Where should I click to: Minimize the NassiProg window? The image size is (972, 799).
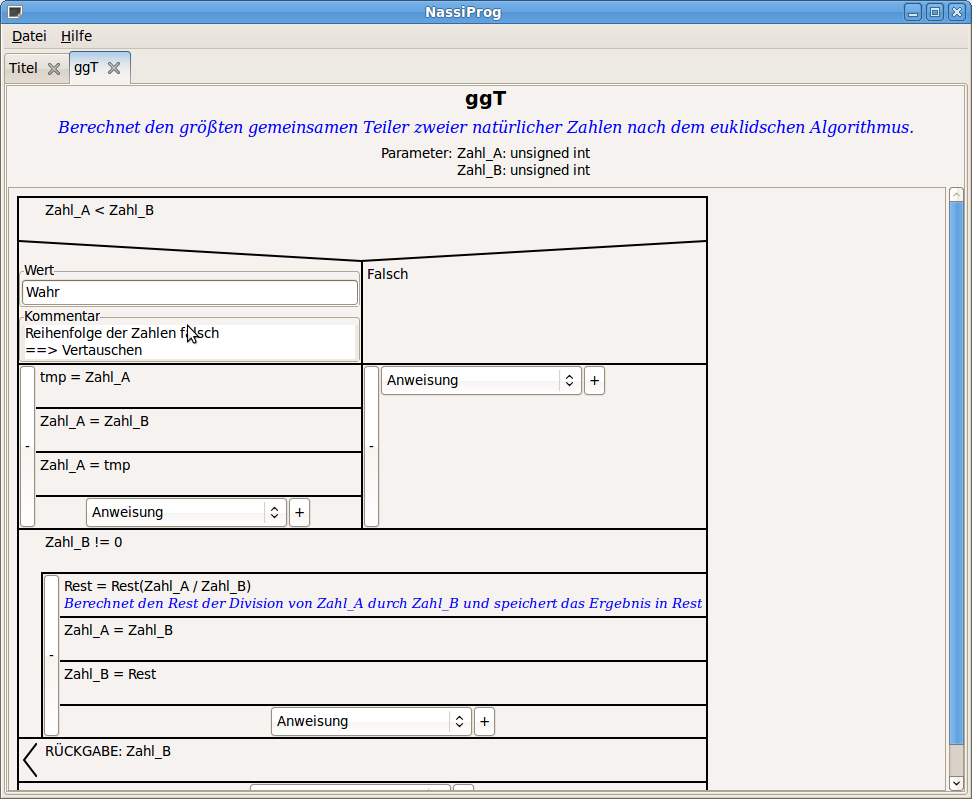pyautogui.click(x=912, y=12)
